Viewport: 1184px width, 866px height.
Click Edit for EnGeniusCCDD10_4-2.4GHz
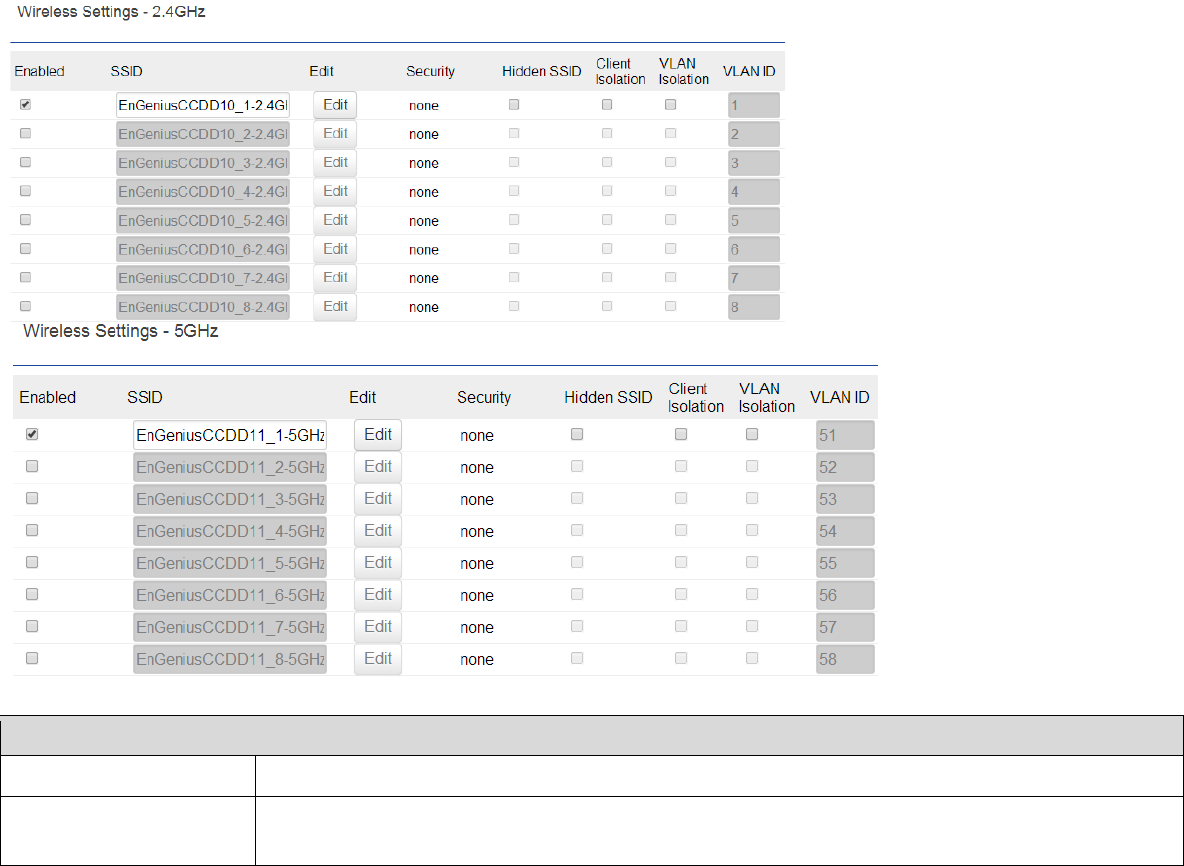click(335, 191)
